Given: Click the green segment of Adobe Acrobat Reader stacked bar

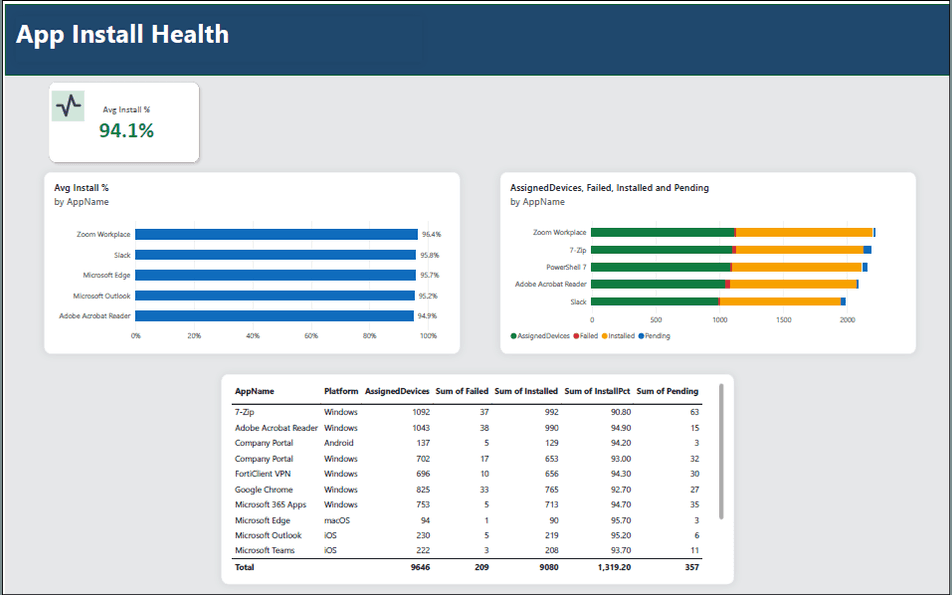Looking at the screenshot, I should click(x=658, y=284).
